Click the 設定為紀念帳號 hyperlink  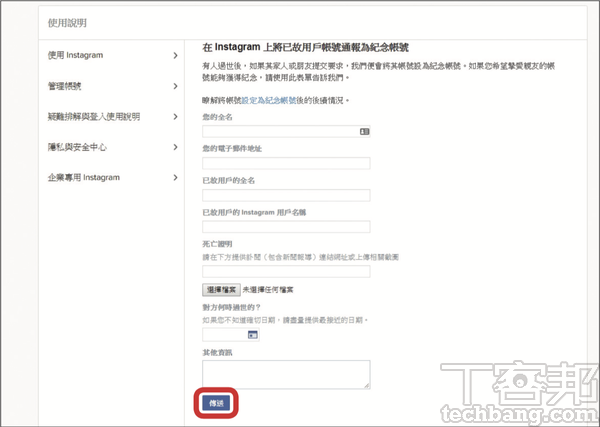[269, 101]
